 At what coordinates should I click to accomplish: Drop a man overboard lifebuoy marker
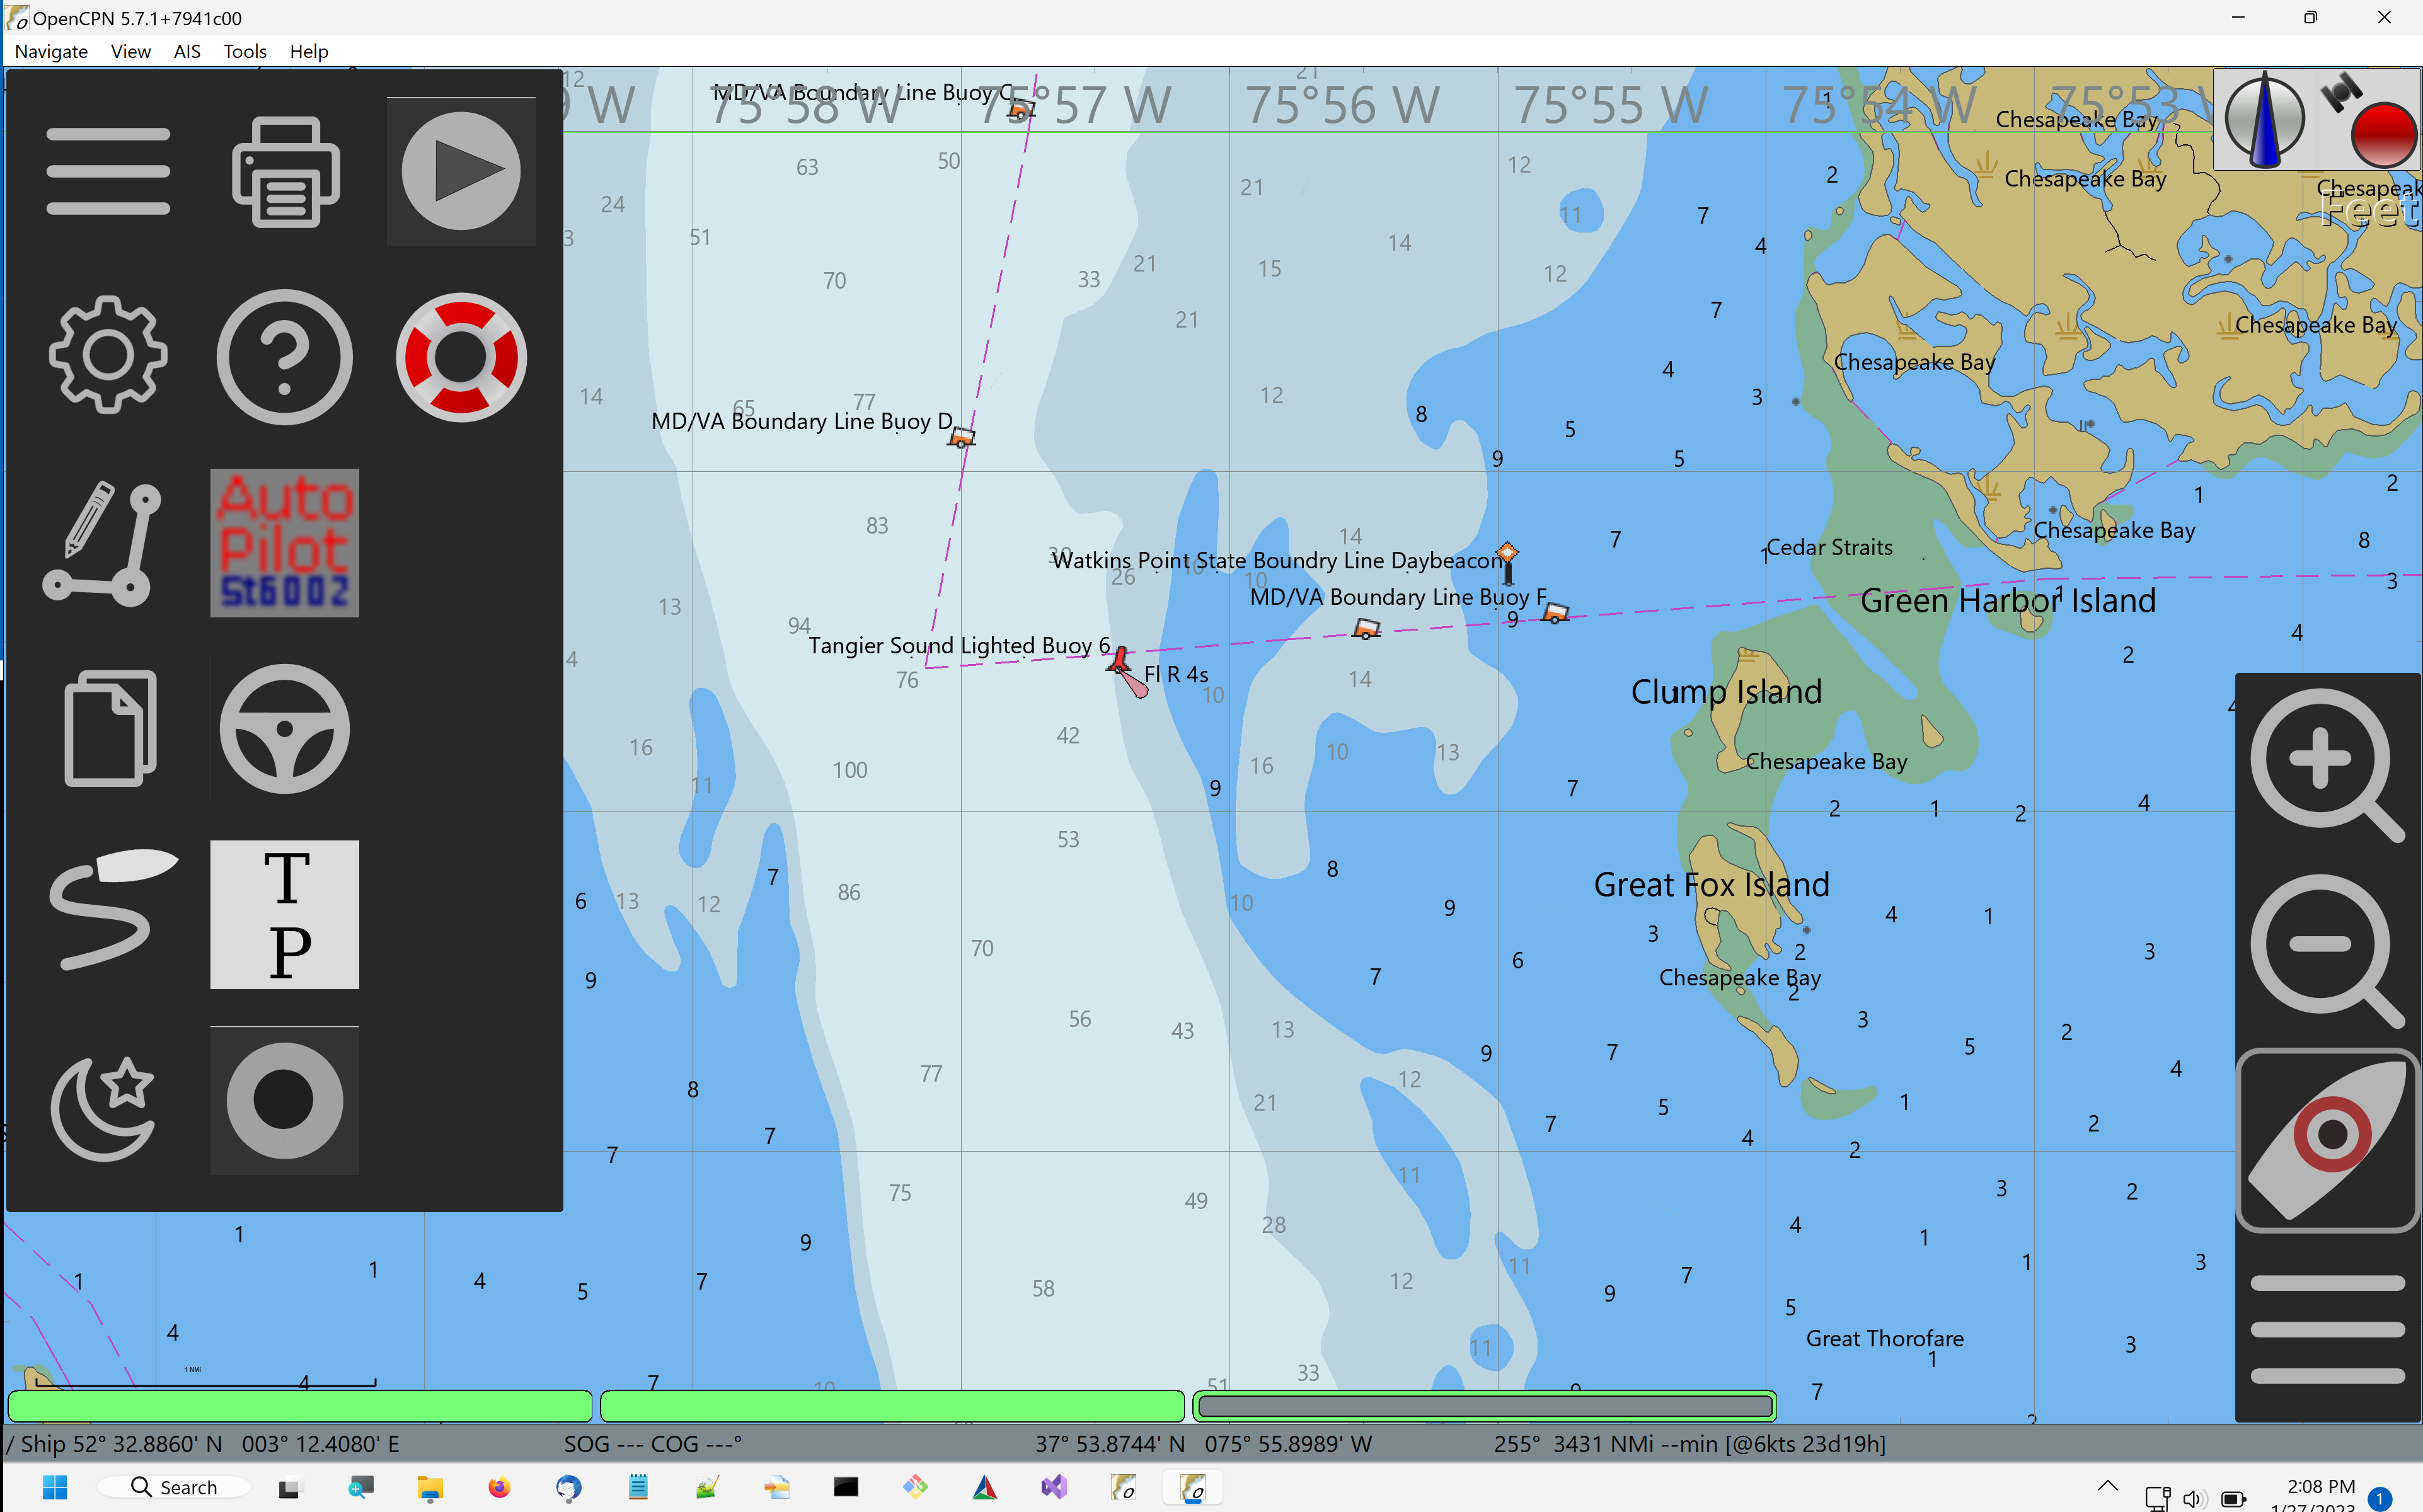461,357
